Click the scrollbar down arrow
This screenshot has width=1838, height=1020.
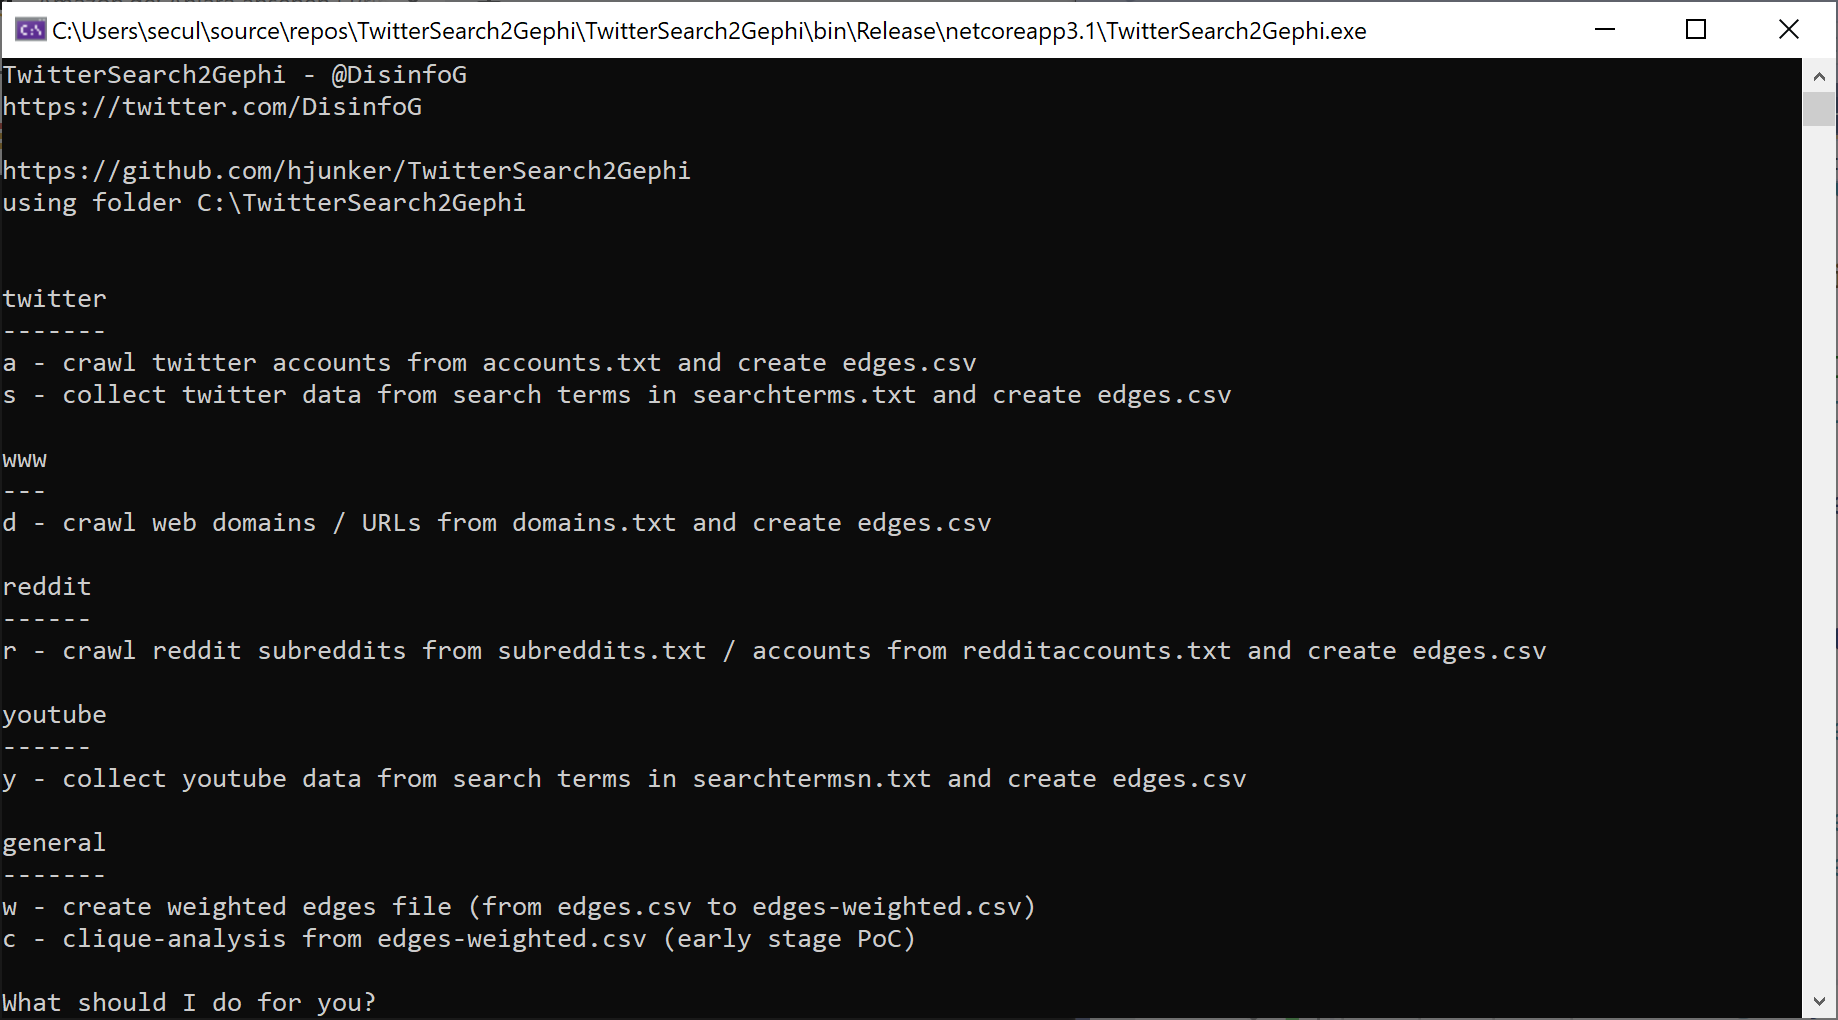(x=1819, y=1001)
